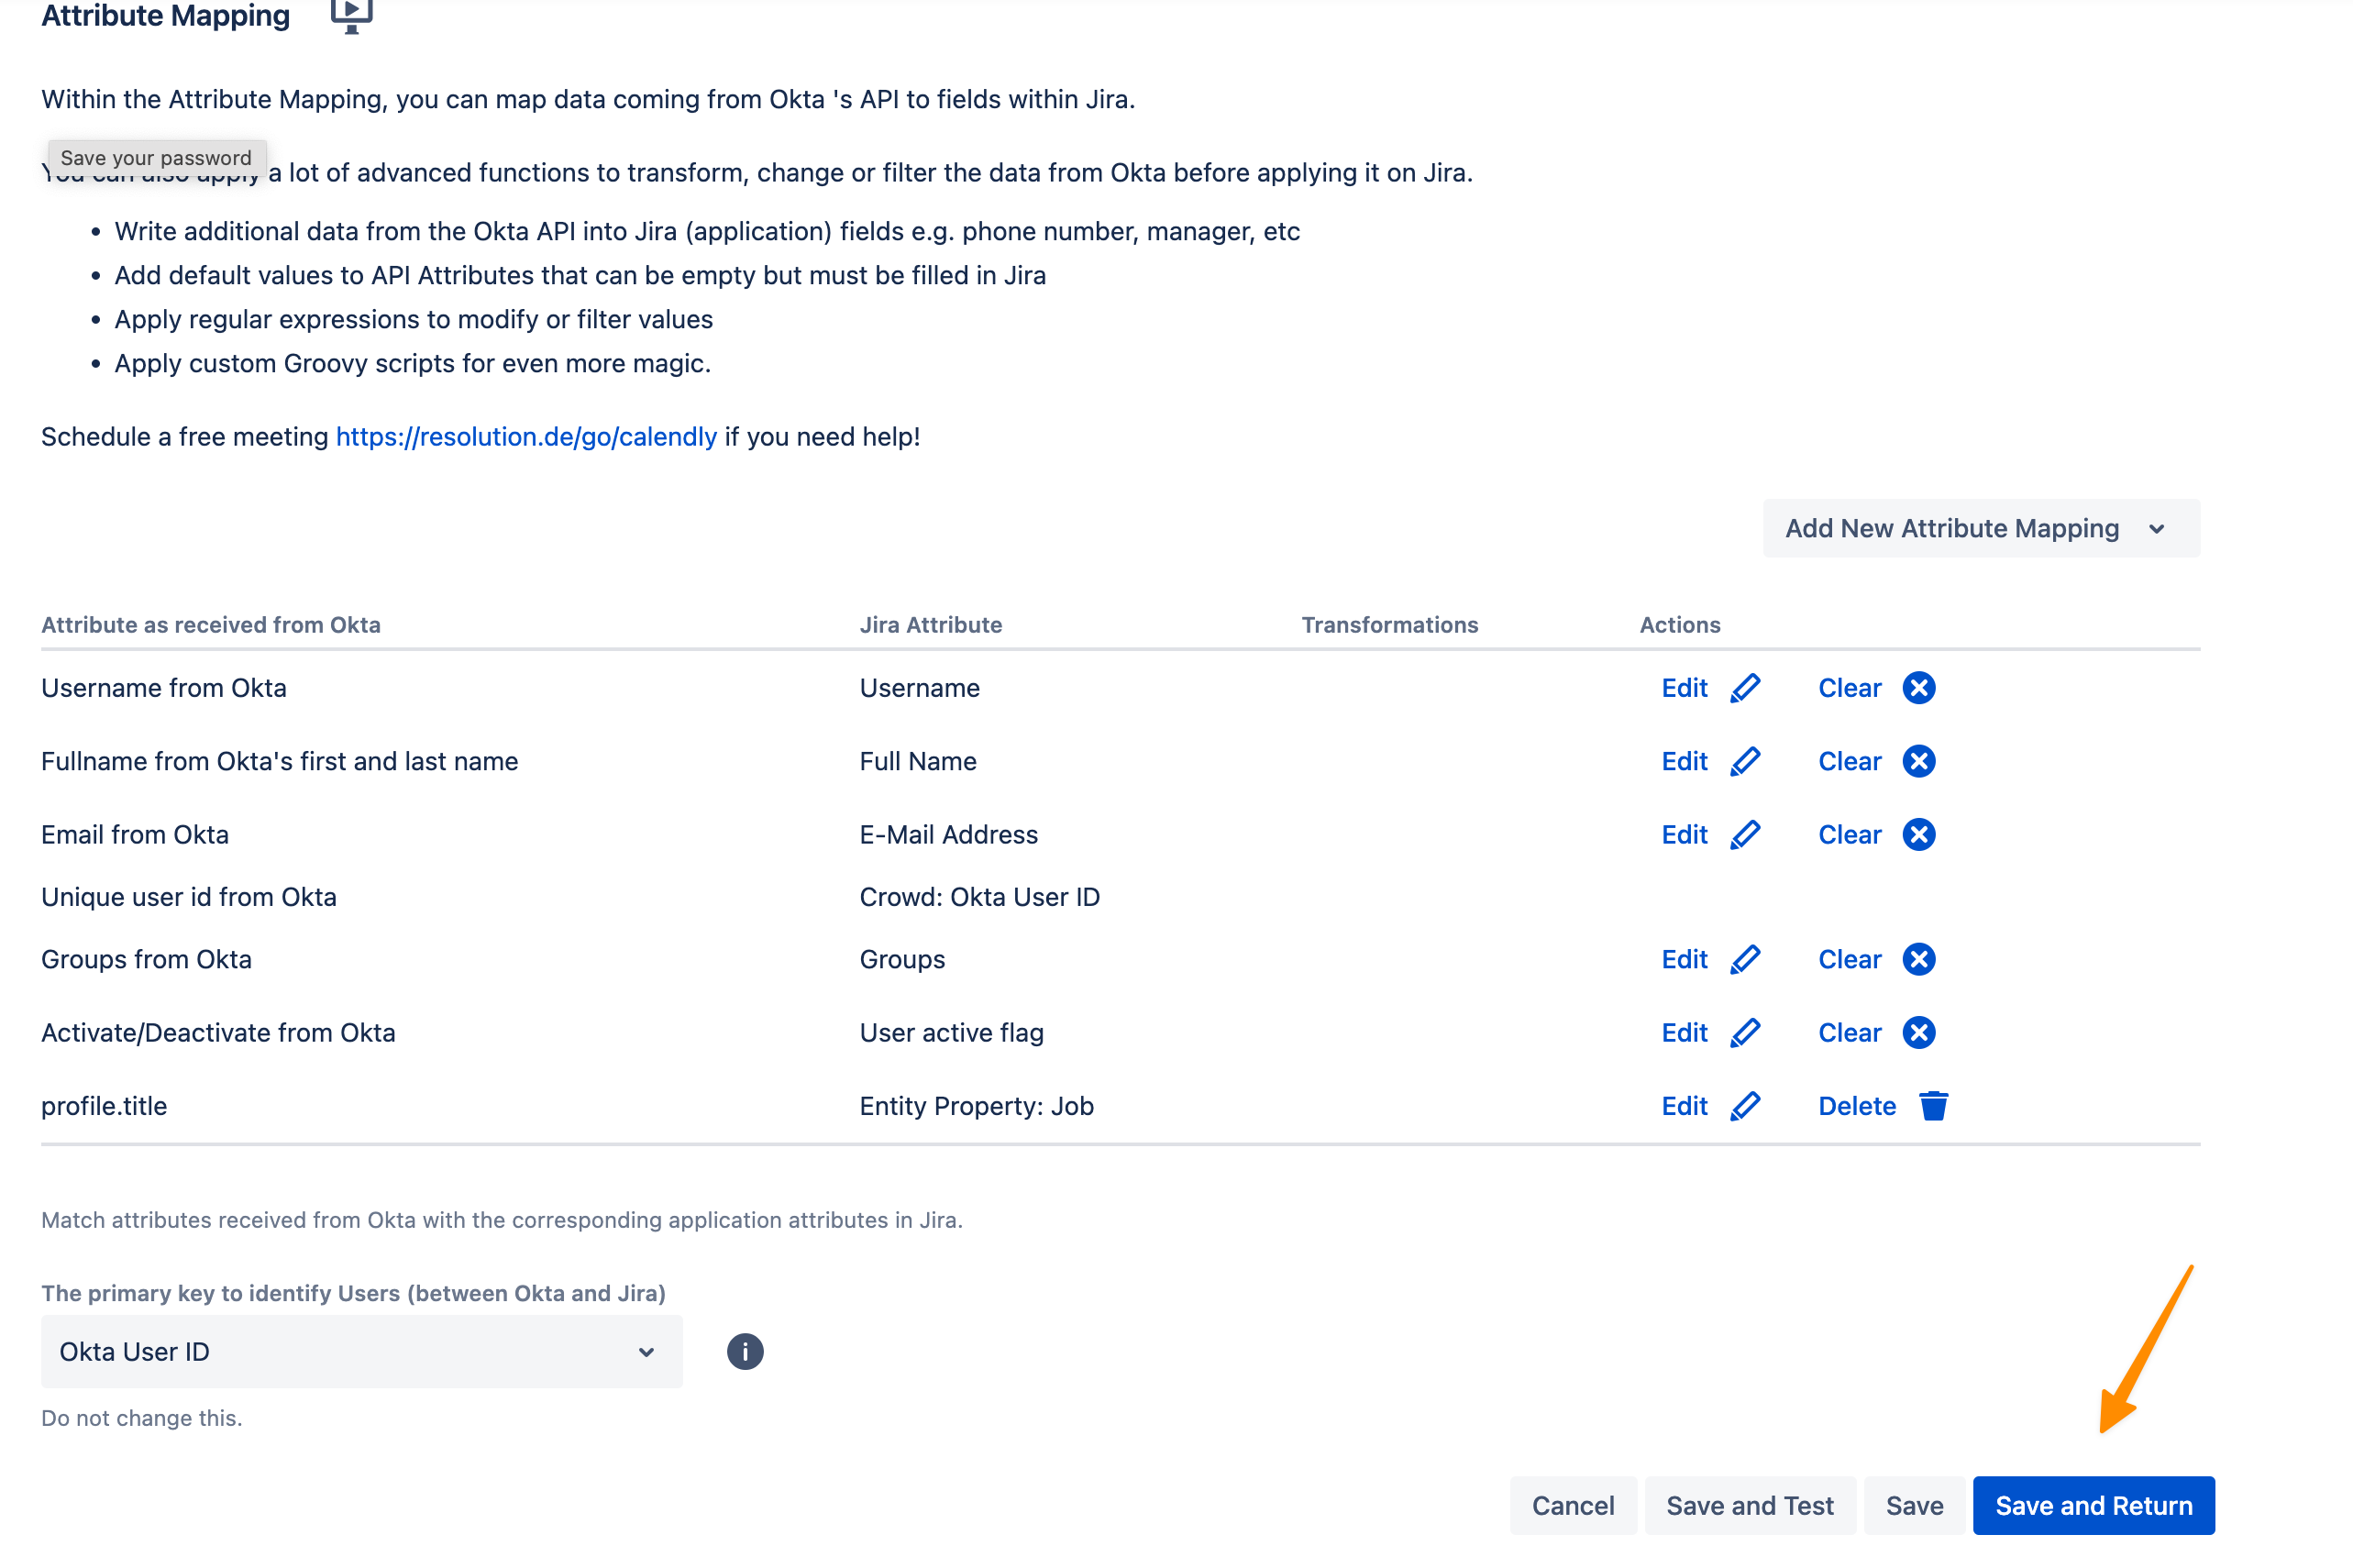Click the clear X icon for Groups row

click(x=1917, y=959)
